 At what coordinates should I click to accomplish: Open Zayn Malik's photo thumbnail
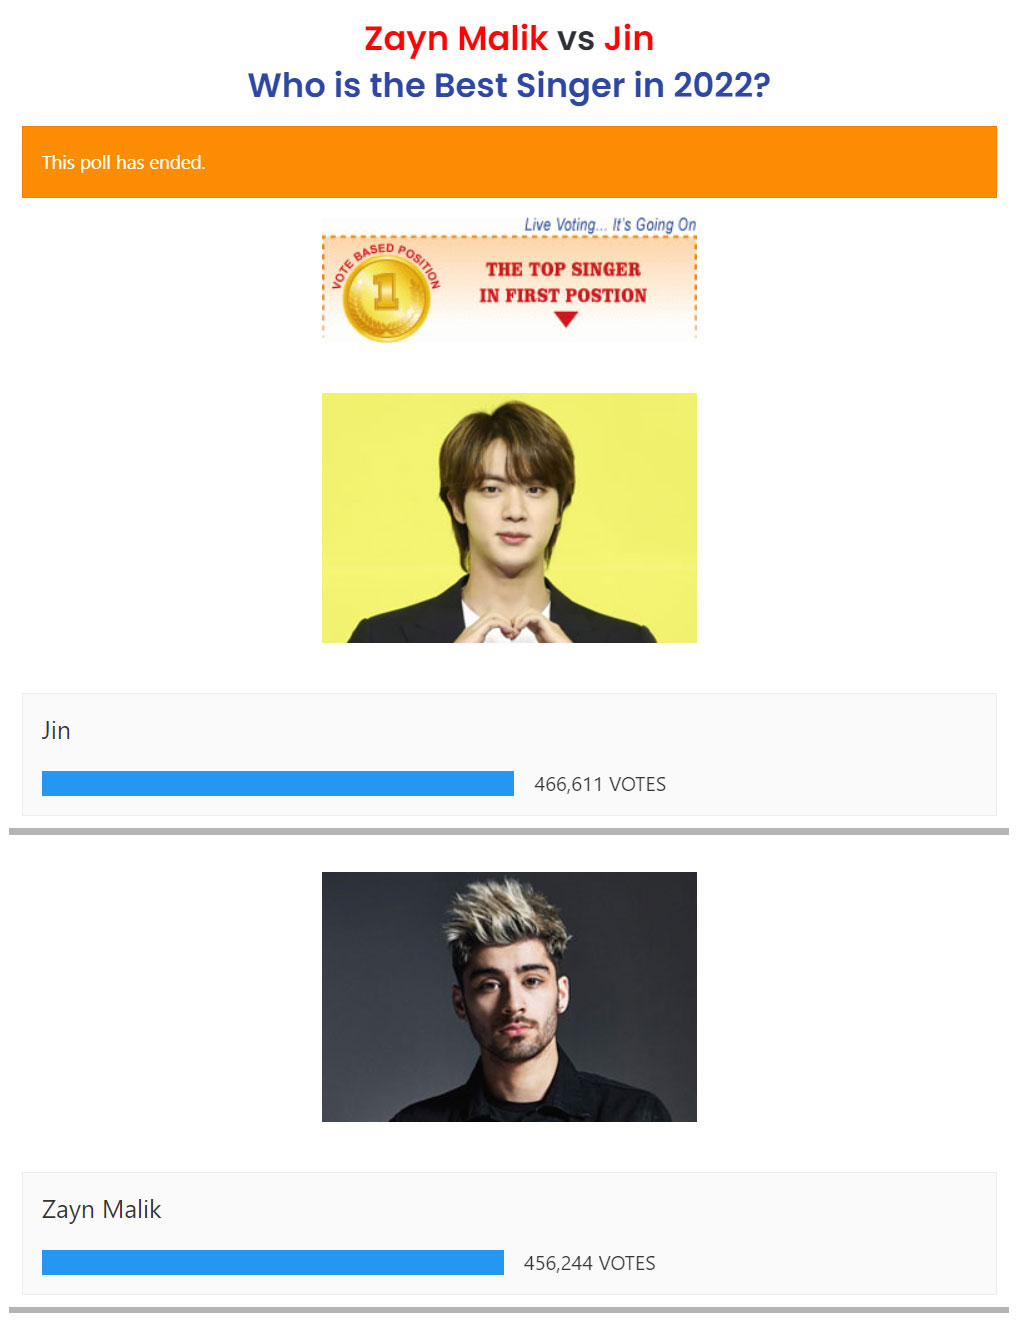pos(509,997)
